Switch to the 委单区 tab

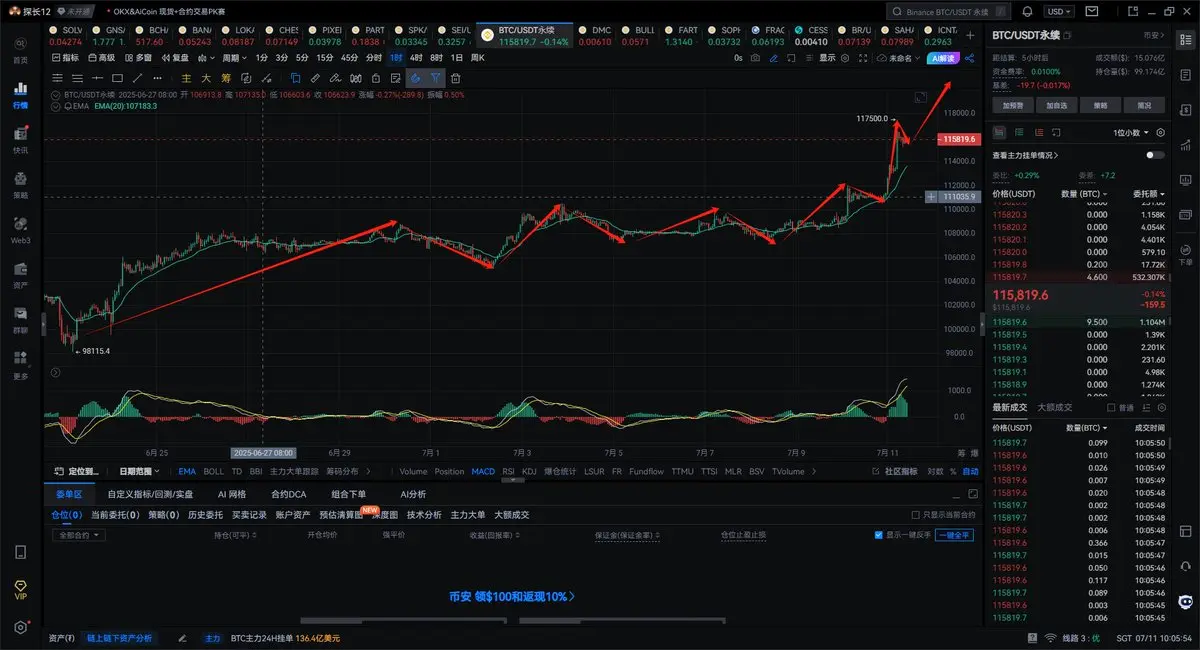tap(68, 494)
